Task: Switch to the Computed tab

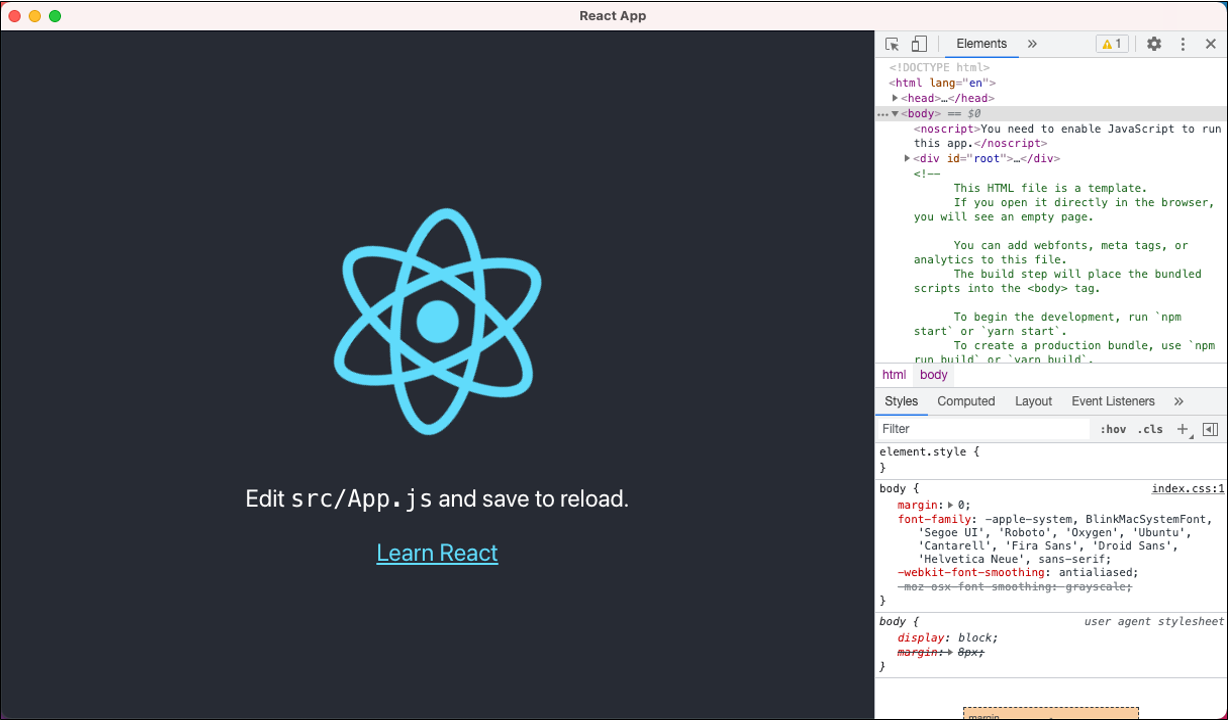Action: click(965, 400)
